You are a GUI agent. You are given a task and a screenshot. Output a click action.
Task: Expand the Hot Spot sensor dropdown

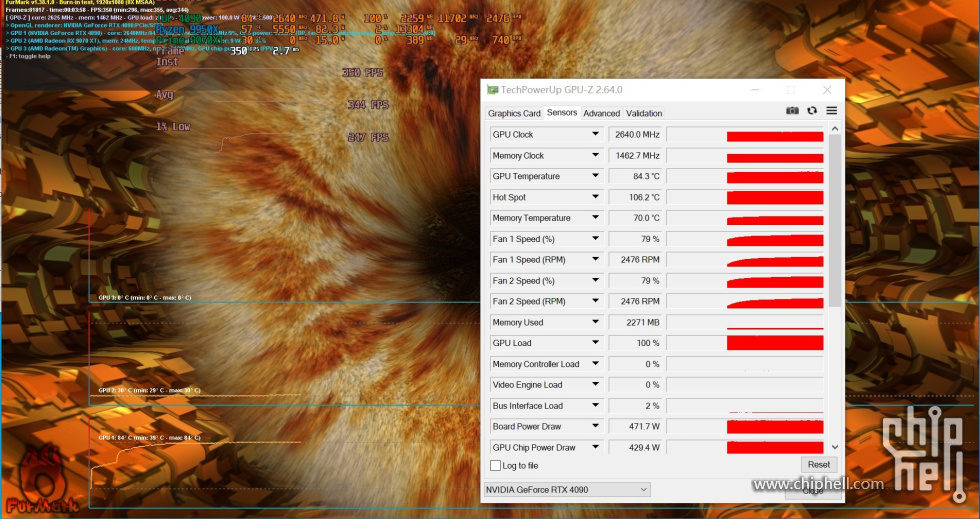point(596,197)
